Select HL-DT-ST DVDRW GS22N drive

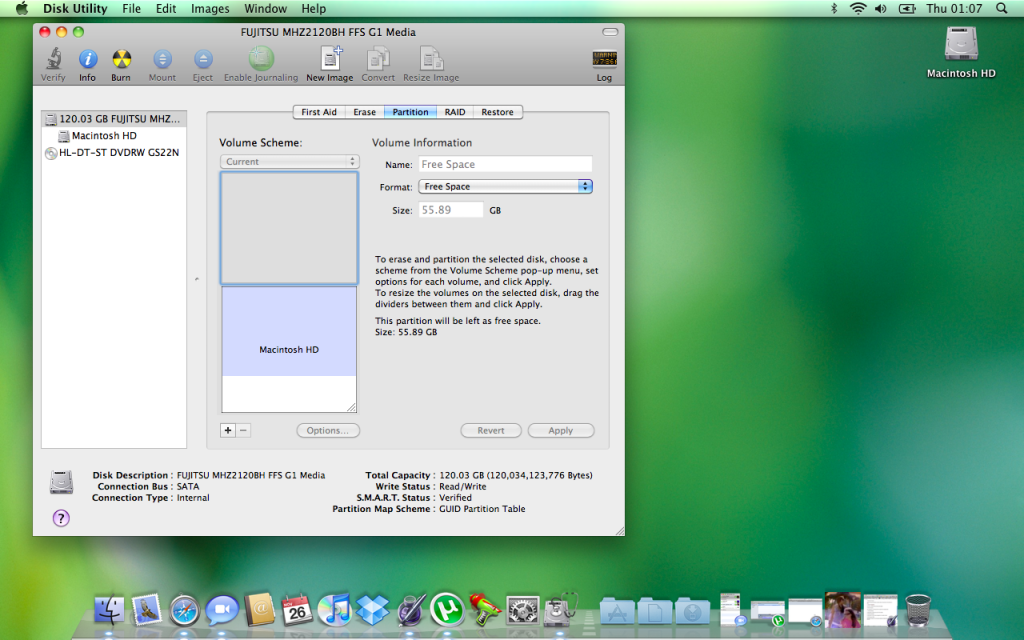[114, 153]
